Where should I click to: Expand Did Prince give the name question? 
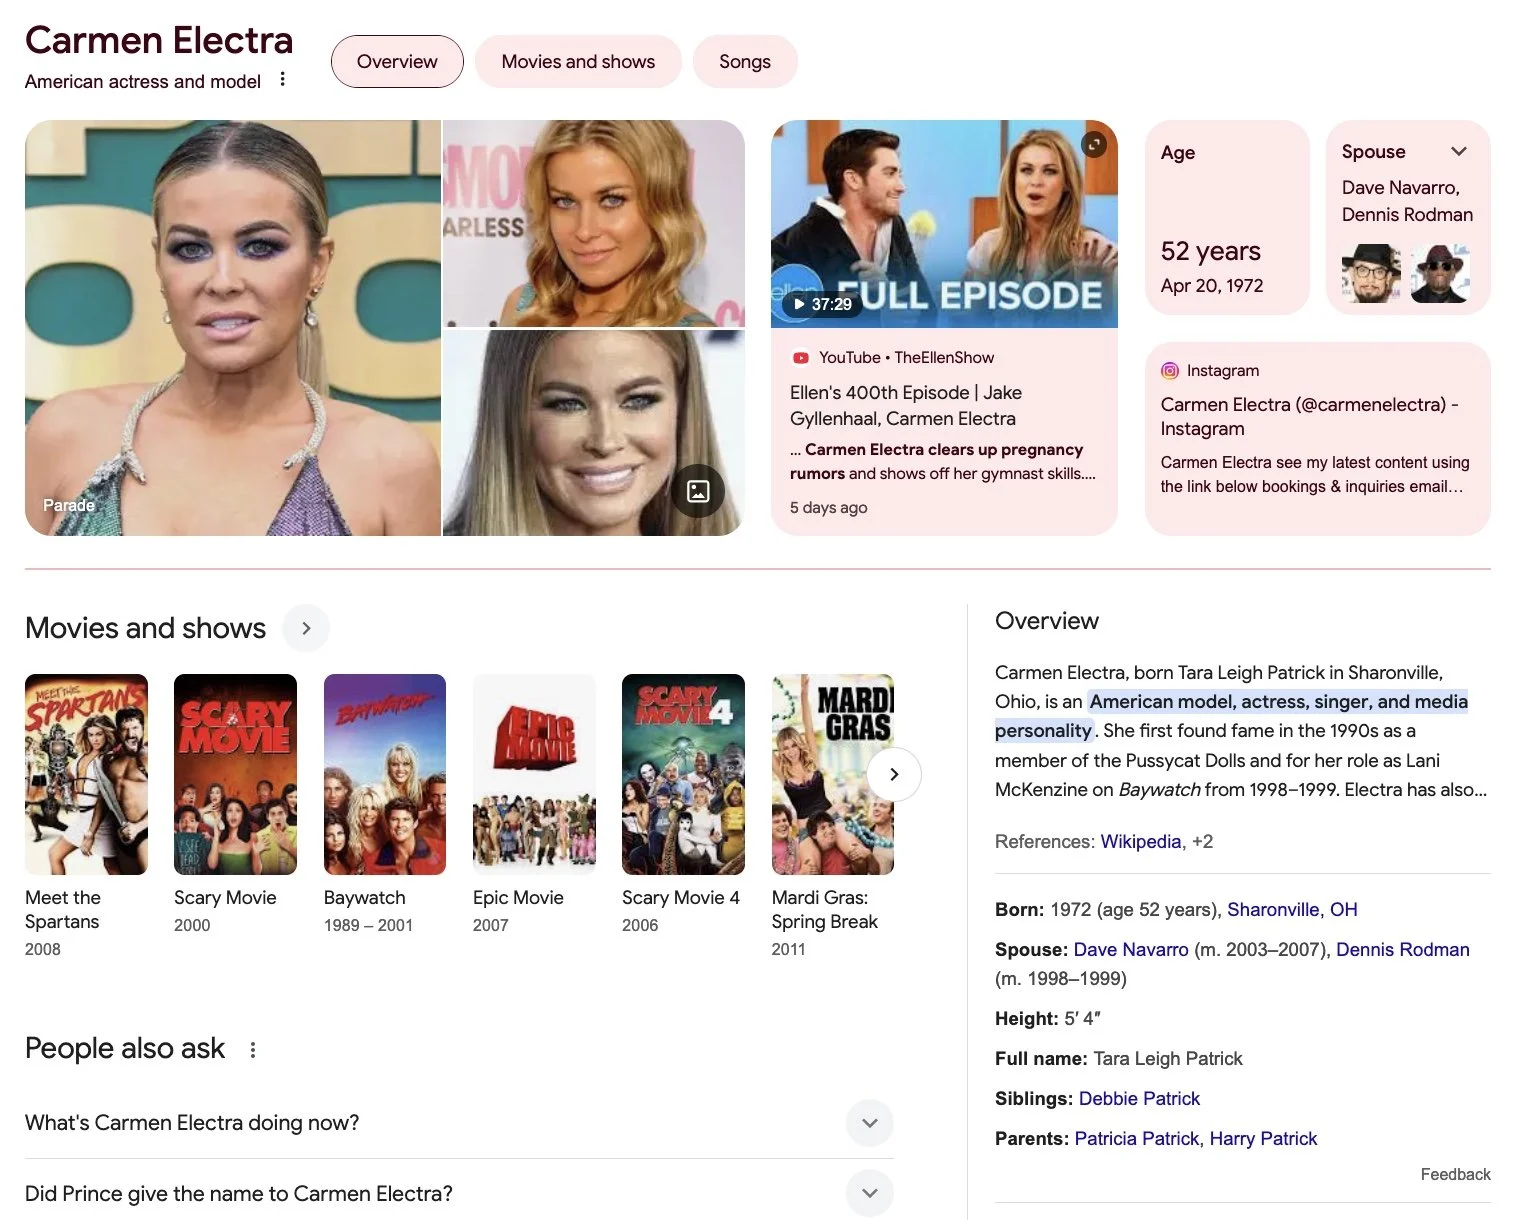point(459,1193)
